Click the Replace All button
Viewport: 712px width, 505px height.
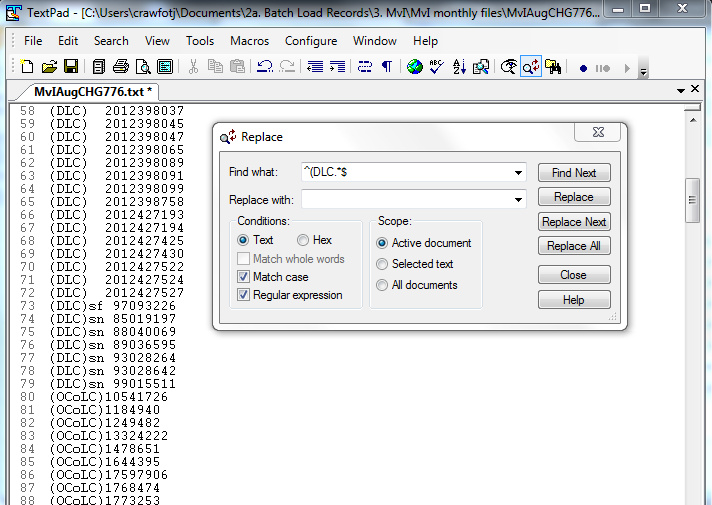[x=574, y=246]
